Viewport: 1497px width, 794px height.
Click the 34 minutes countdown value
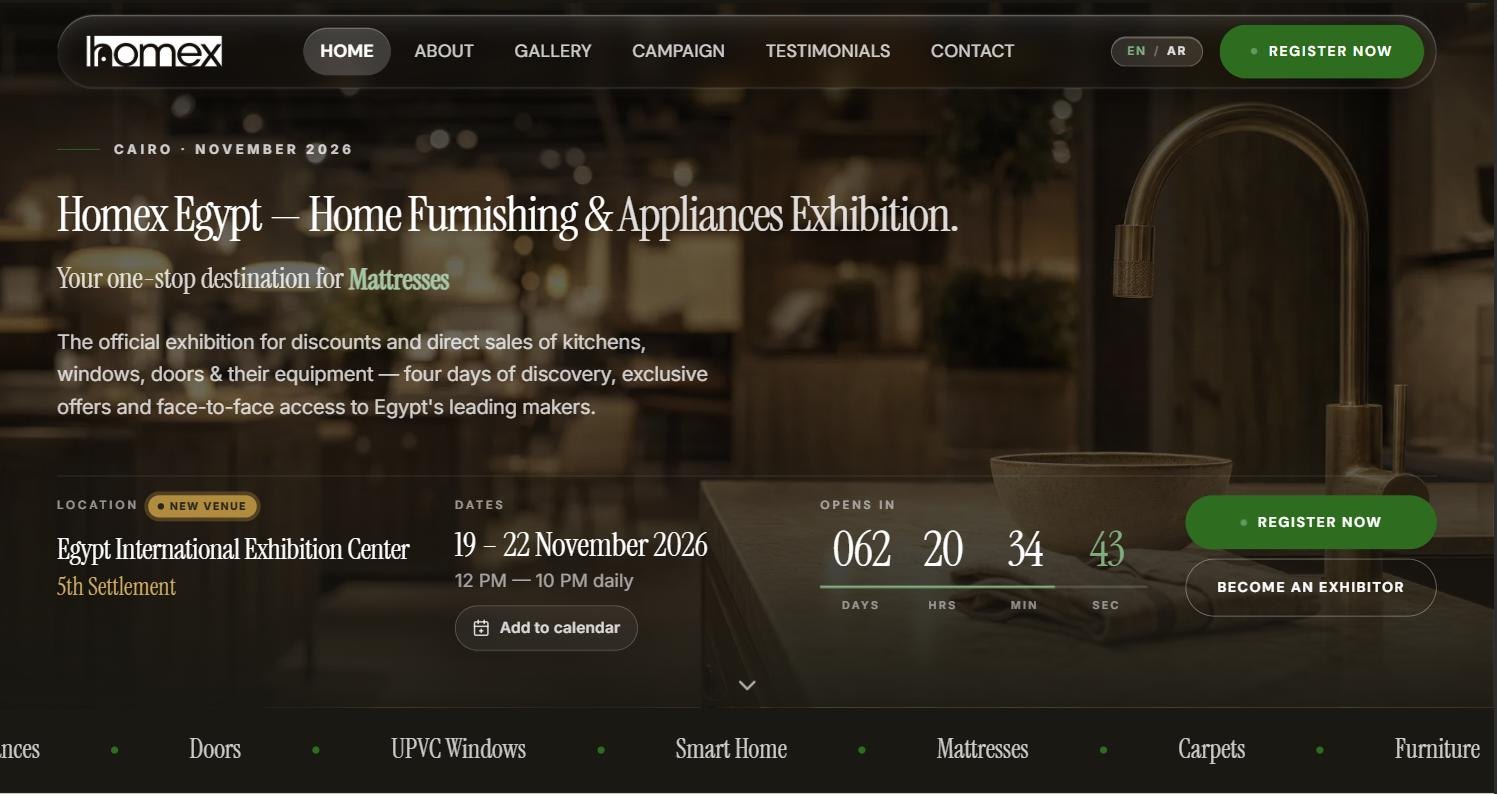[1025, 549]
